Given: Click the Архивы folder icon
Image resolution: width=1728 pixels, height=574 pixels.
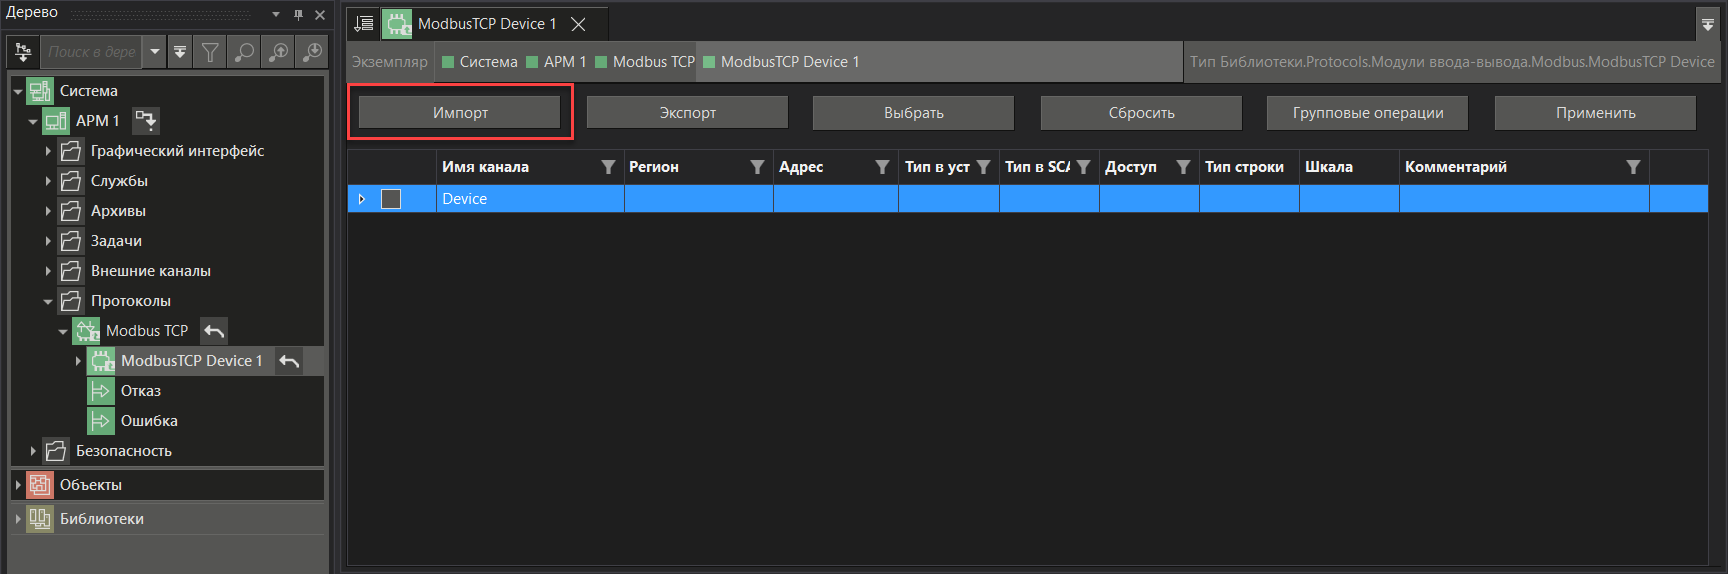Looking at the screenshot, I should 71,211.
